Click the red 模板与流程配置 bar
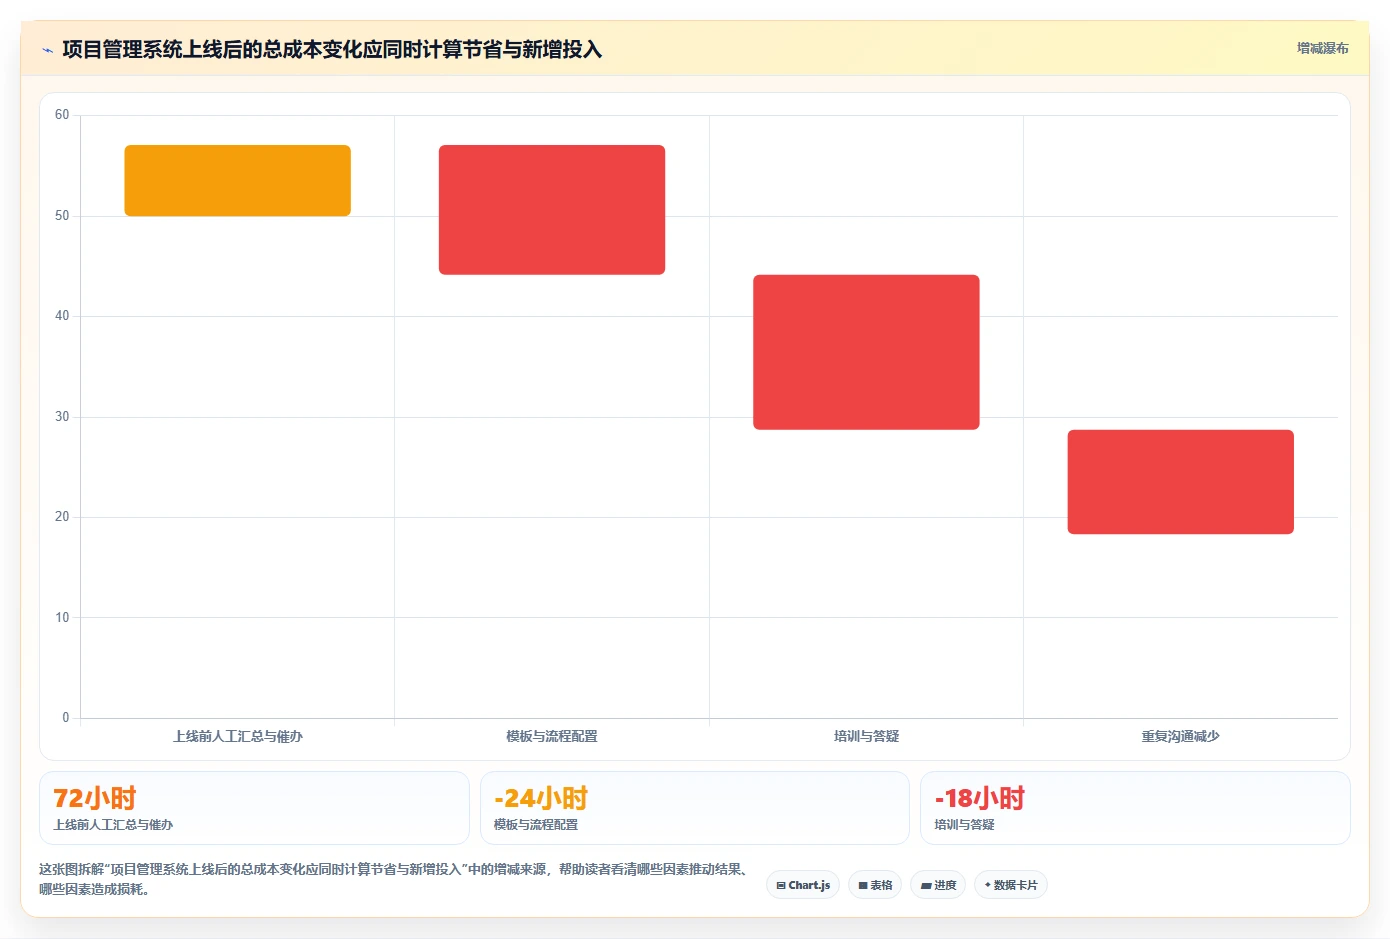The width and height of the screenshot is (1390, 939). (x=552, y=210)
